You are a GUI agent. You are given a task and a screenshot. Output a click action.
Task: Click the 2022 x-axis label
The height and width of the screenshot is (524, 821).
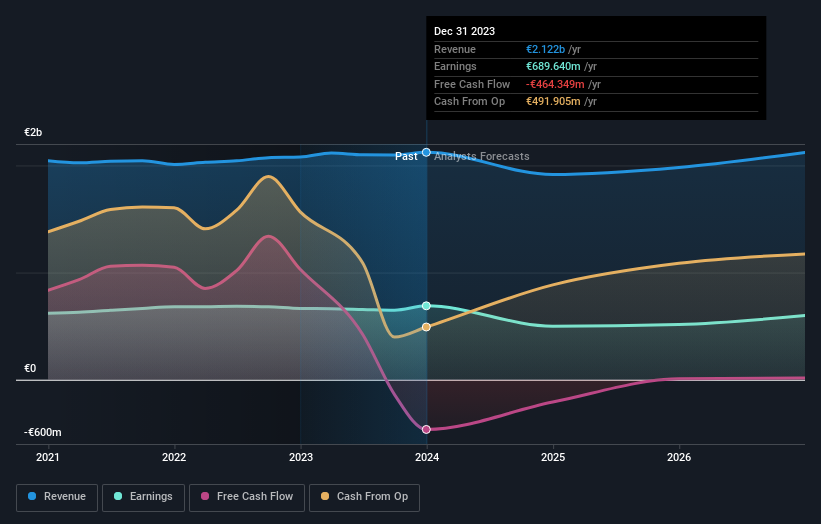(x=174, y=457)
